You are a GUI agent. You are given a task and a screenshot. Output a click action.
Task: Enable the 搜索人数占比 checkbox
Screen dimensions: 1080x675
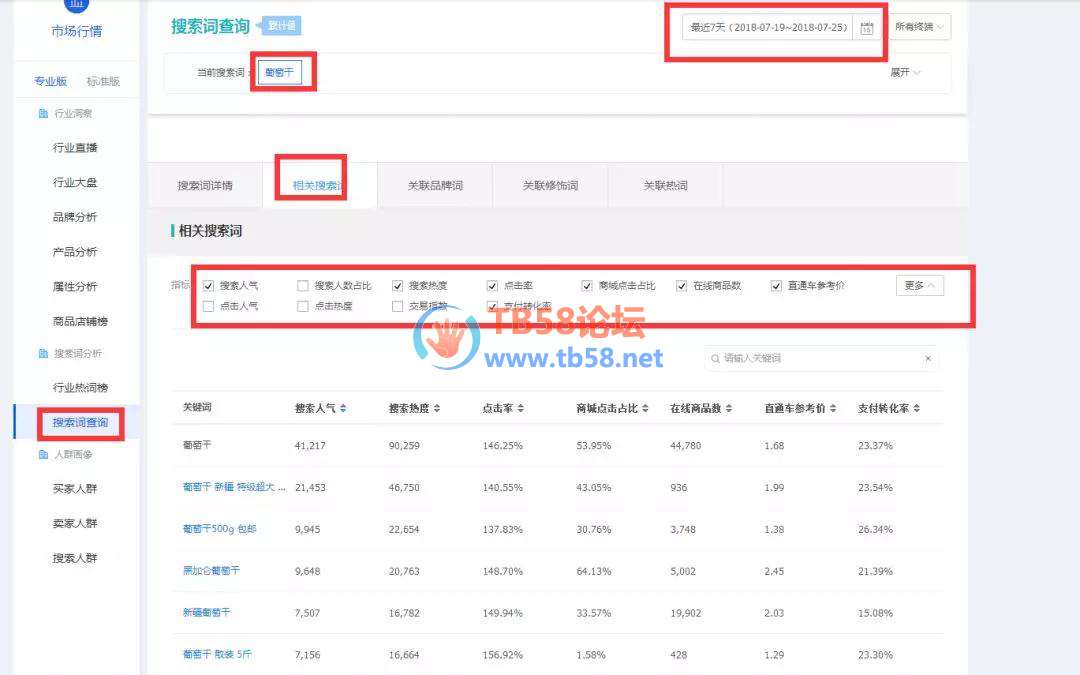click(x=303, y=286)
